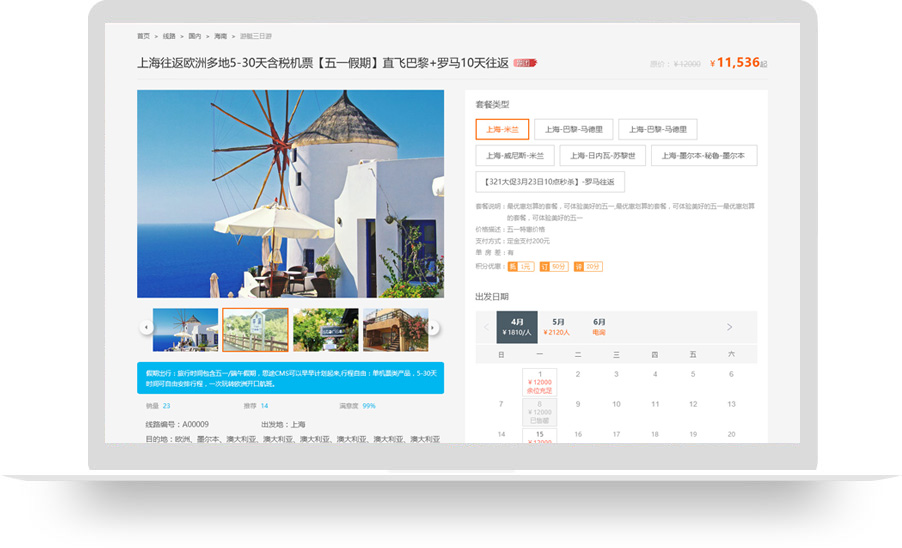Click the previous thumbnail arrow in the gallery
The height and width of the screenshot is (548, 902).
click(x=146, y=327)
